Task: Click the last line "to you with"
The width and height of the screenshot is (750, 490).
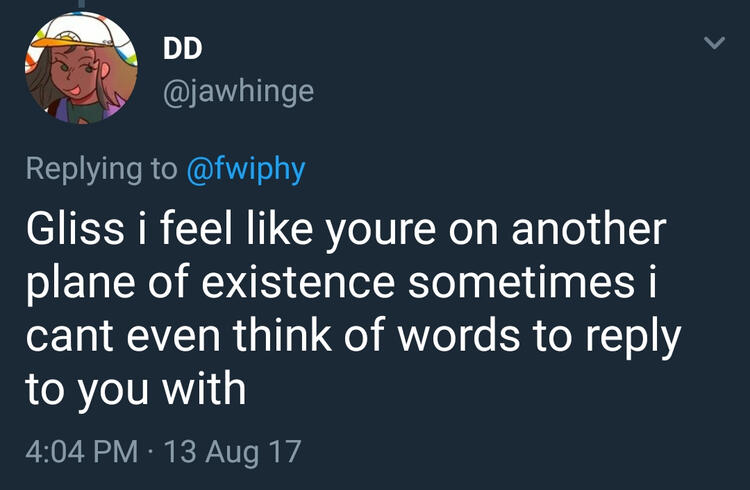Action: 136,389
